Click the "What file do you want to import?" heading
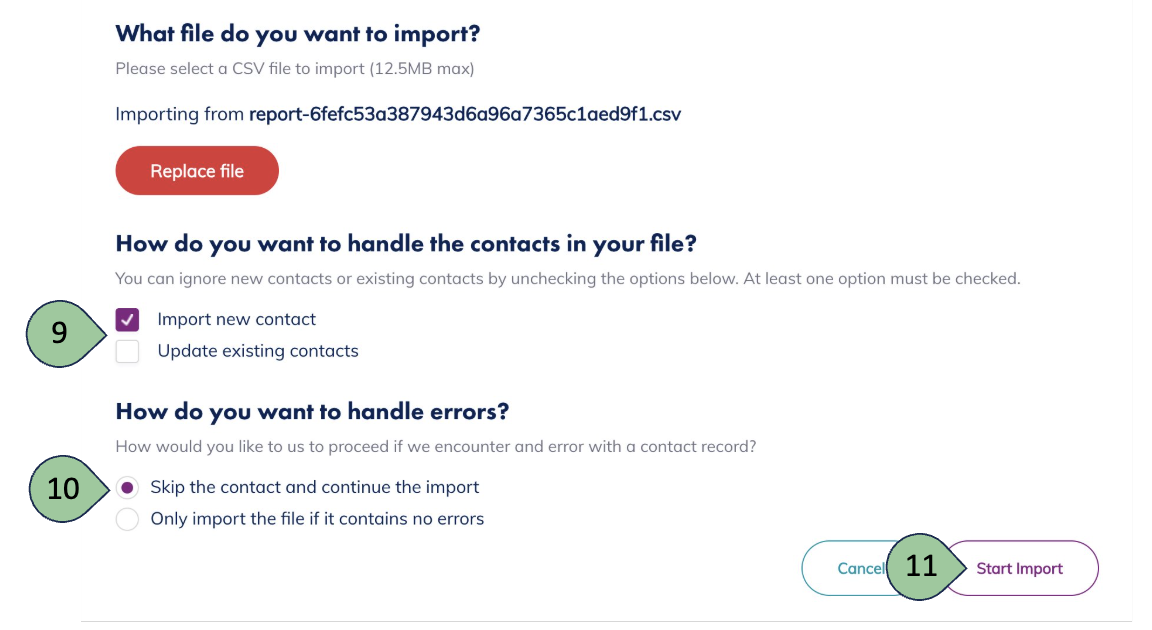This screenshot has width=1152, height=630. click(x=298, y=34)
